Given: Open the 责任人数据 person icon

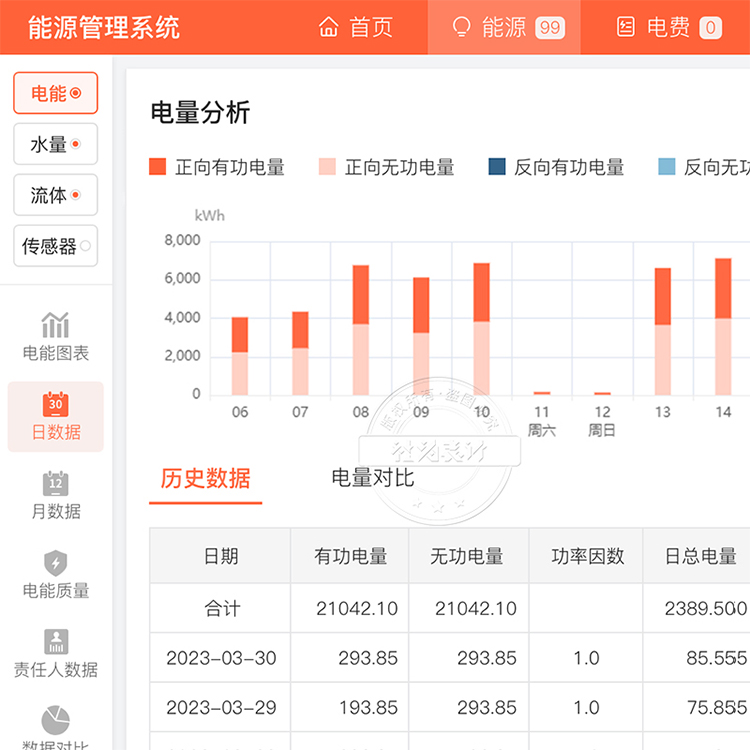Looking at the screenshot, I should tap(56, 641).
